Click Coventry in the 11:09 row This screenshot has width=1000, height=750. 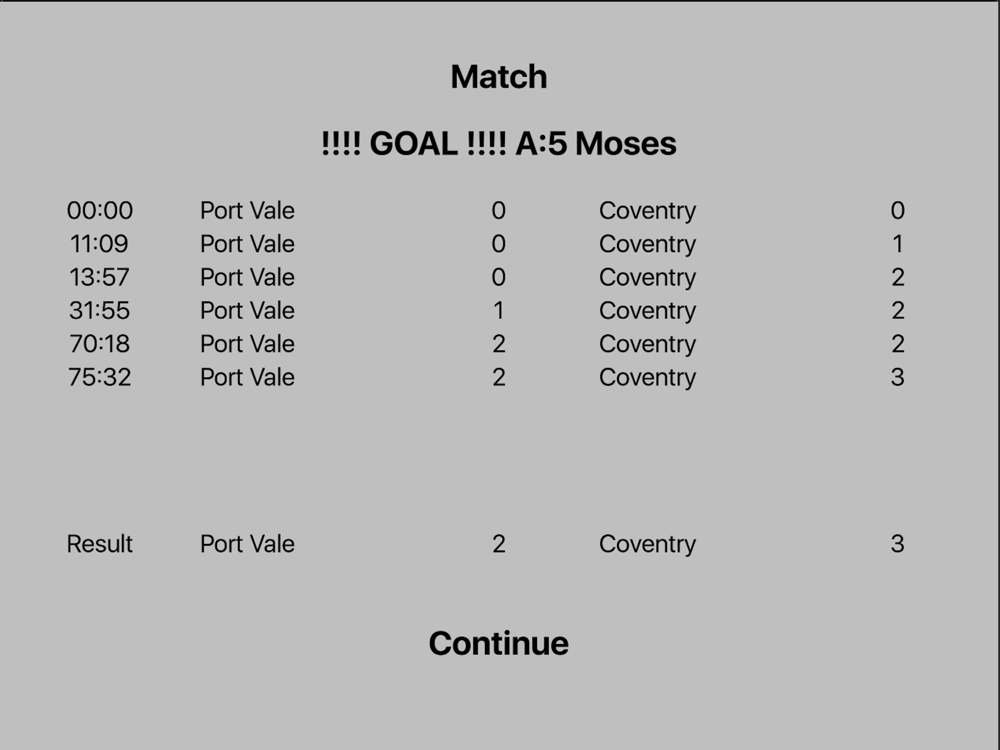647,244
